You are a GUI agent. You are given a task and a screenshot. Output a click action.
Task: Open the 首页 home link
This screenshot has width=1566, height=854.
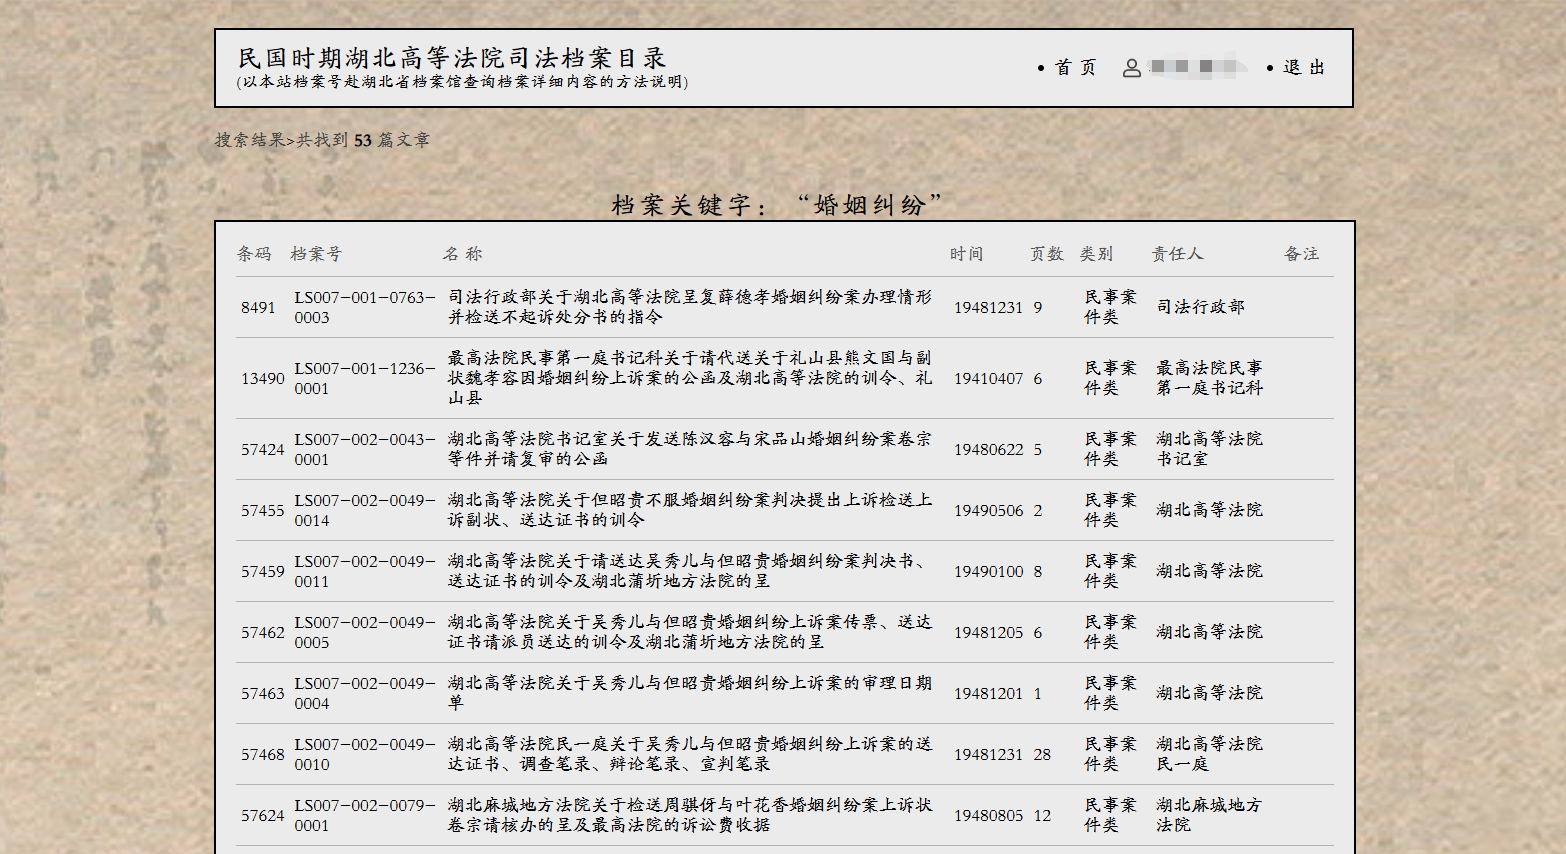pyautogui.click(x=1075, y=67)
